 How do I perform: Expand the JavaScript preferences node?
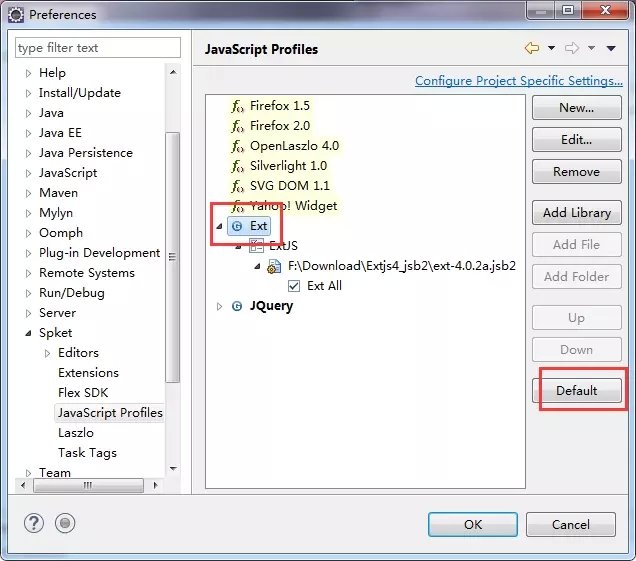pos(28,173)
